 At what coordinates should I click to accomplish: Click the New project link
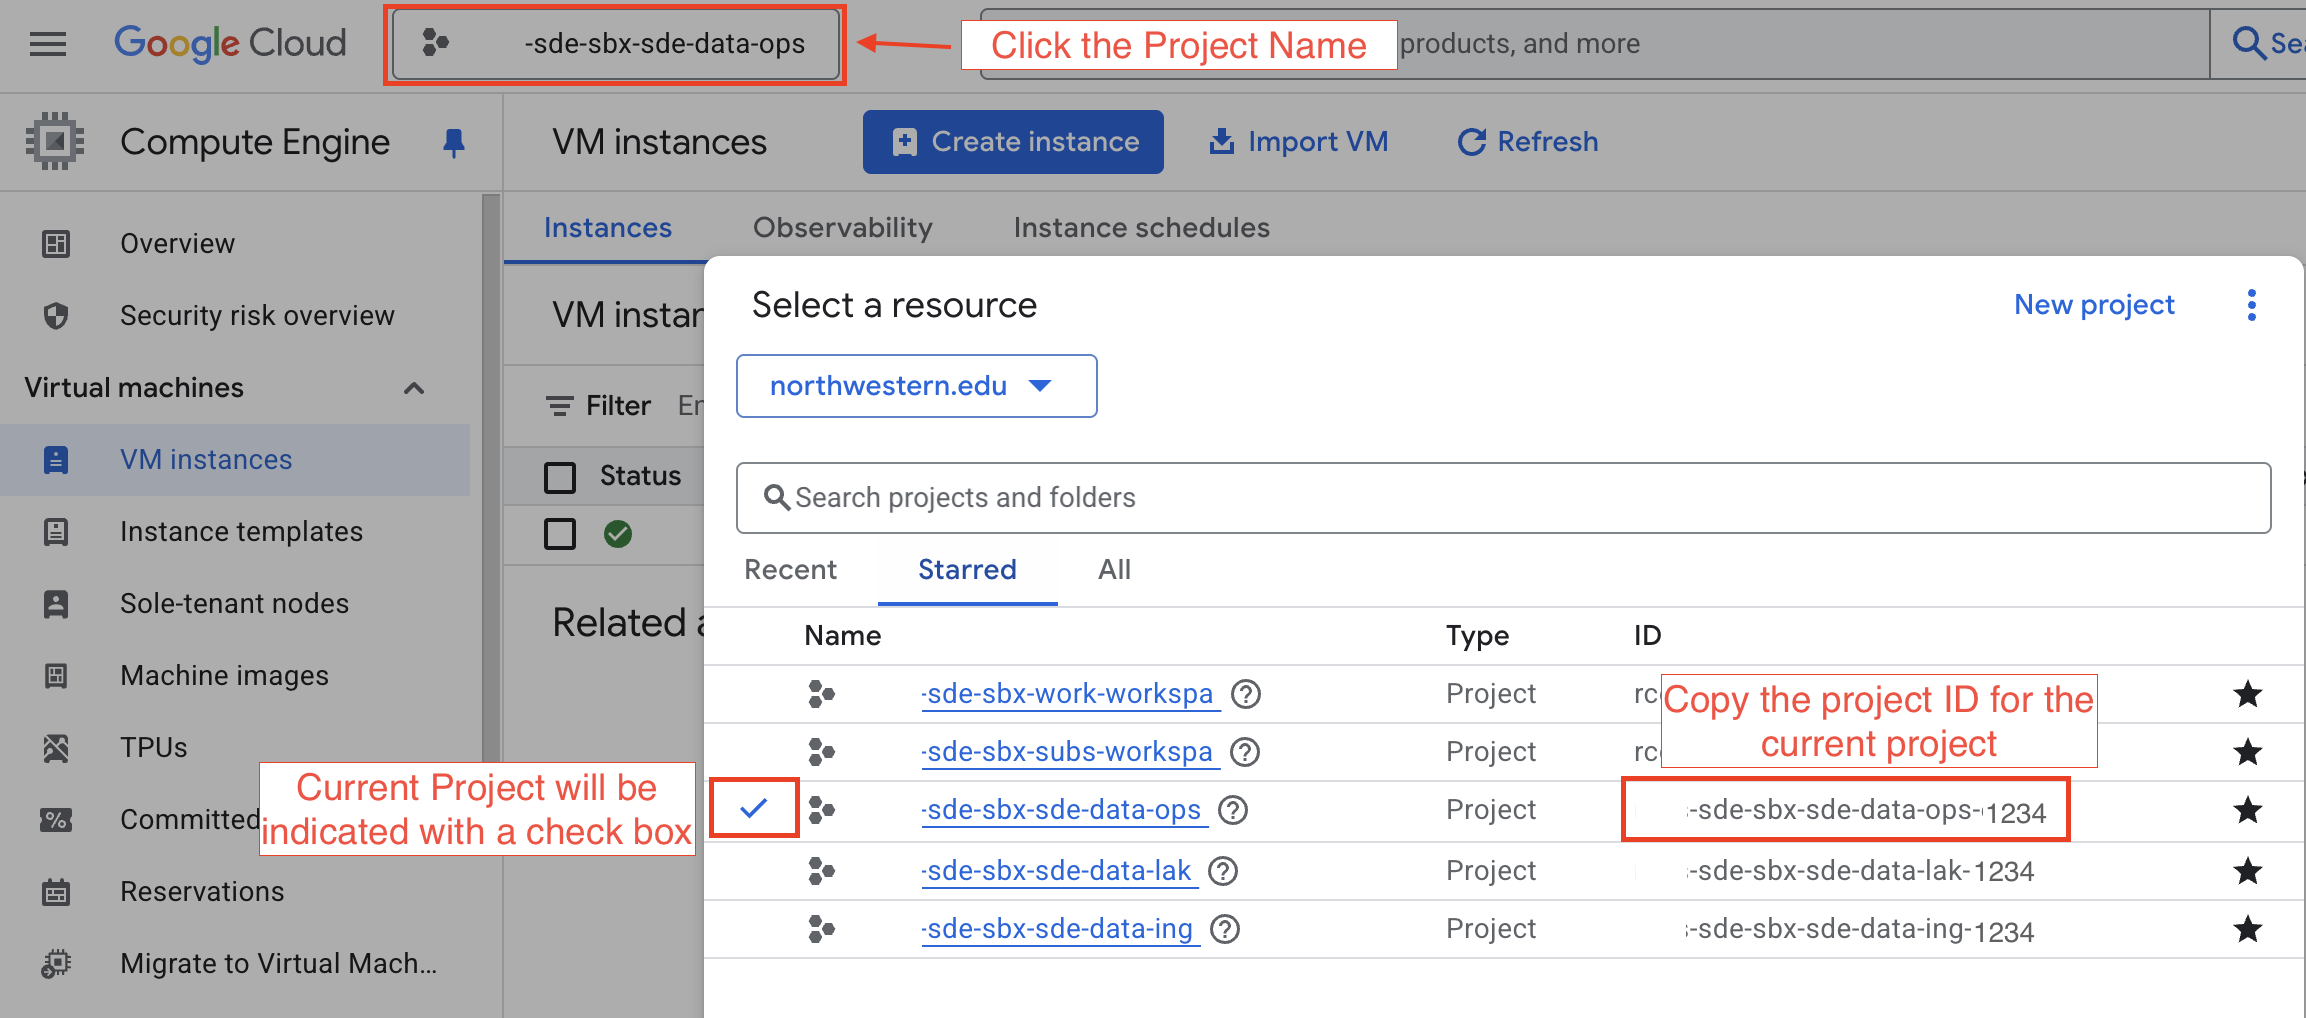pyautogui.click(x=2094, y=305)
